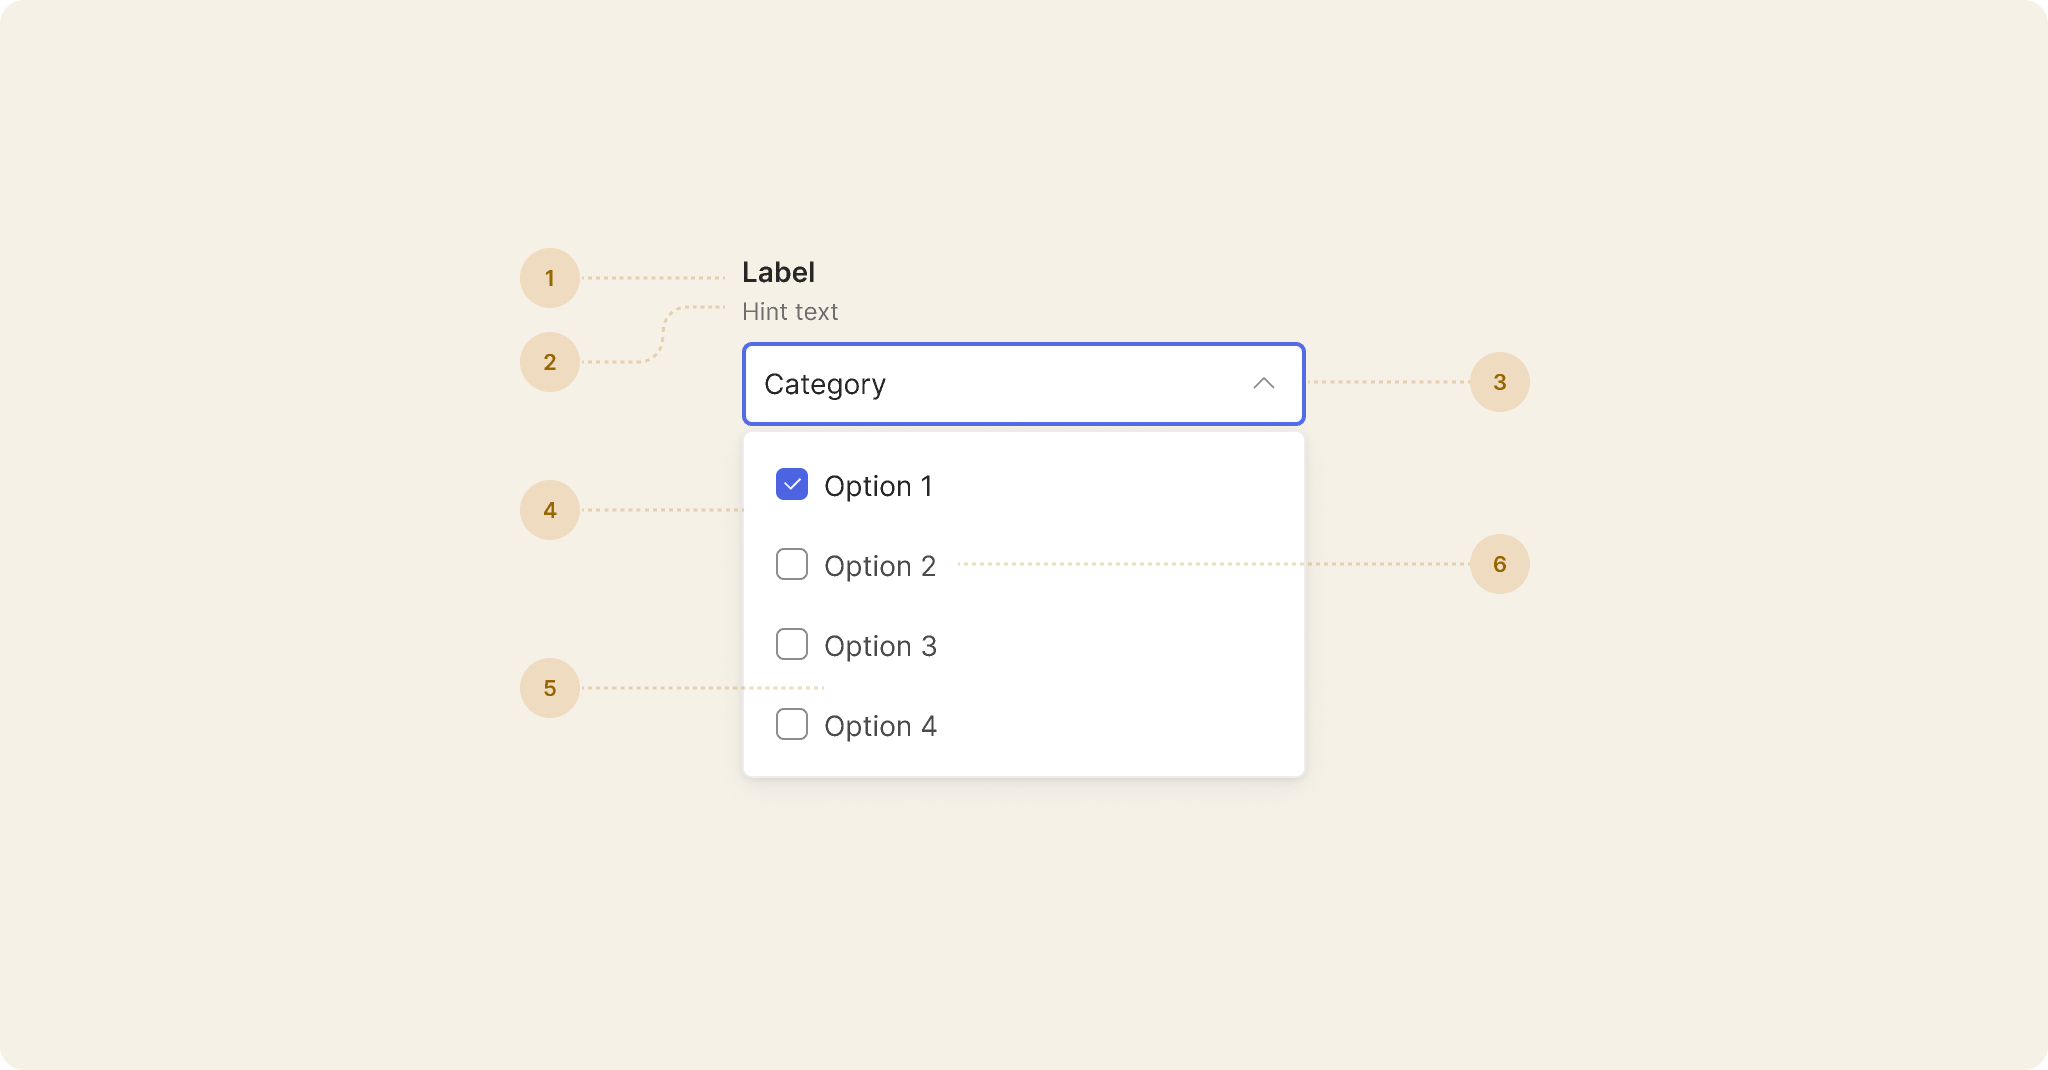Click the bold Label heading
The width and height of the screenshot is (2048, 1070).
778,272
